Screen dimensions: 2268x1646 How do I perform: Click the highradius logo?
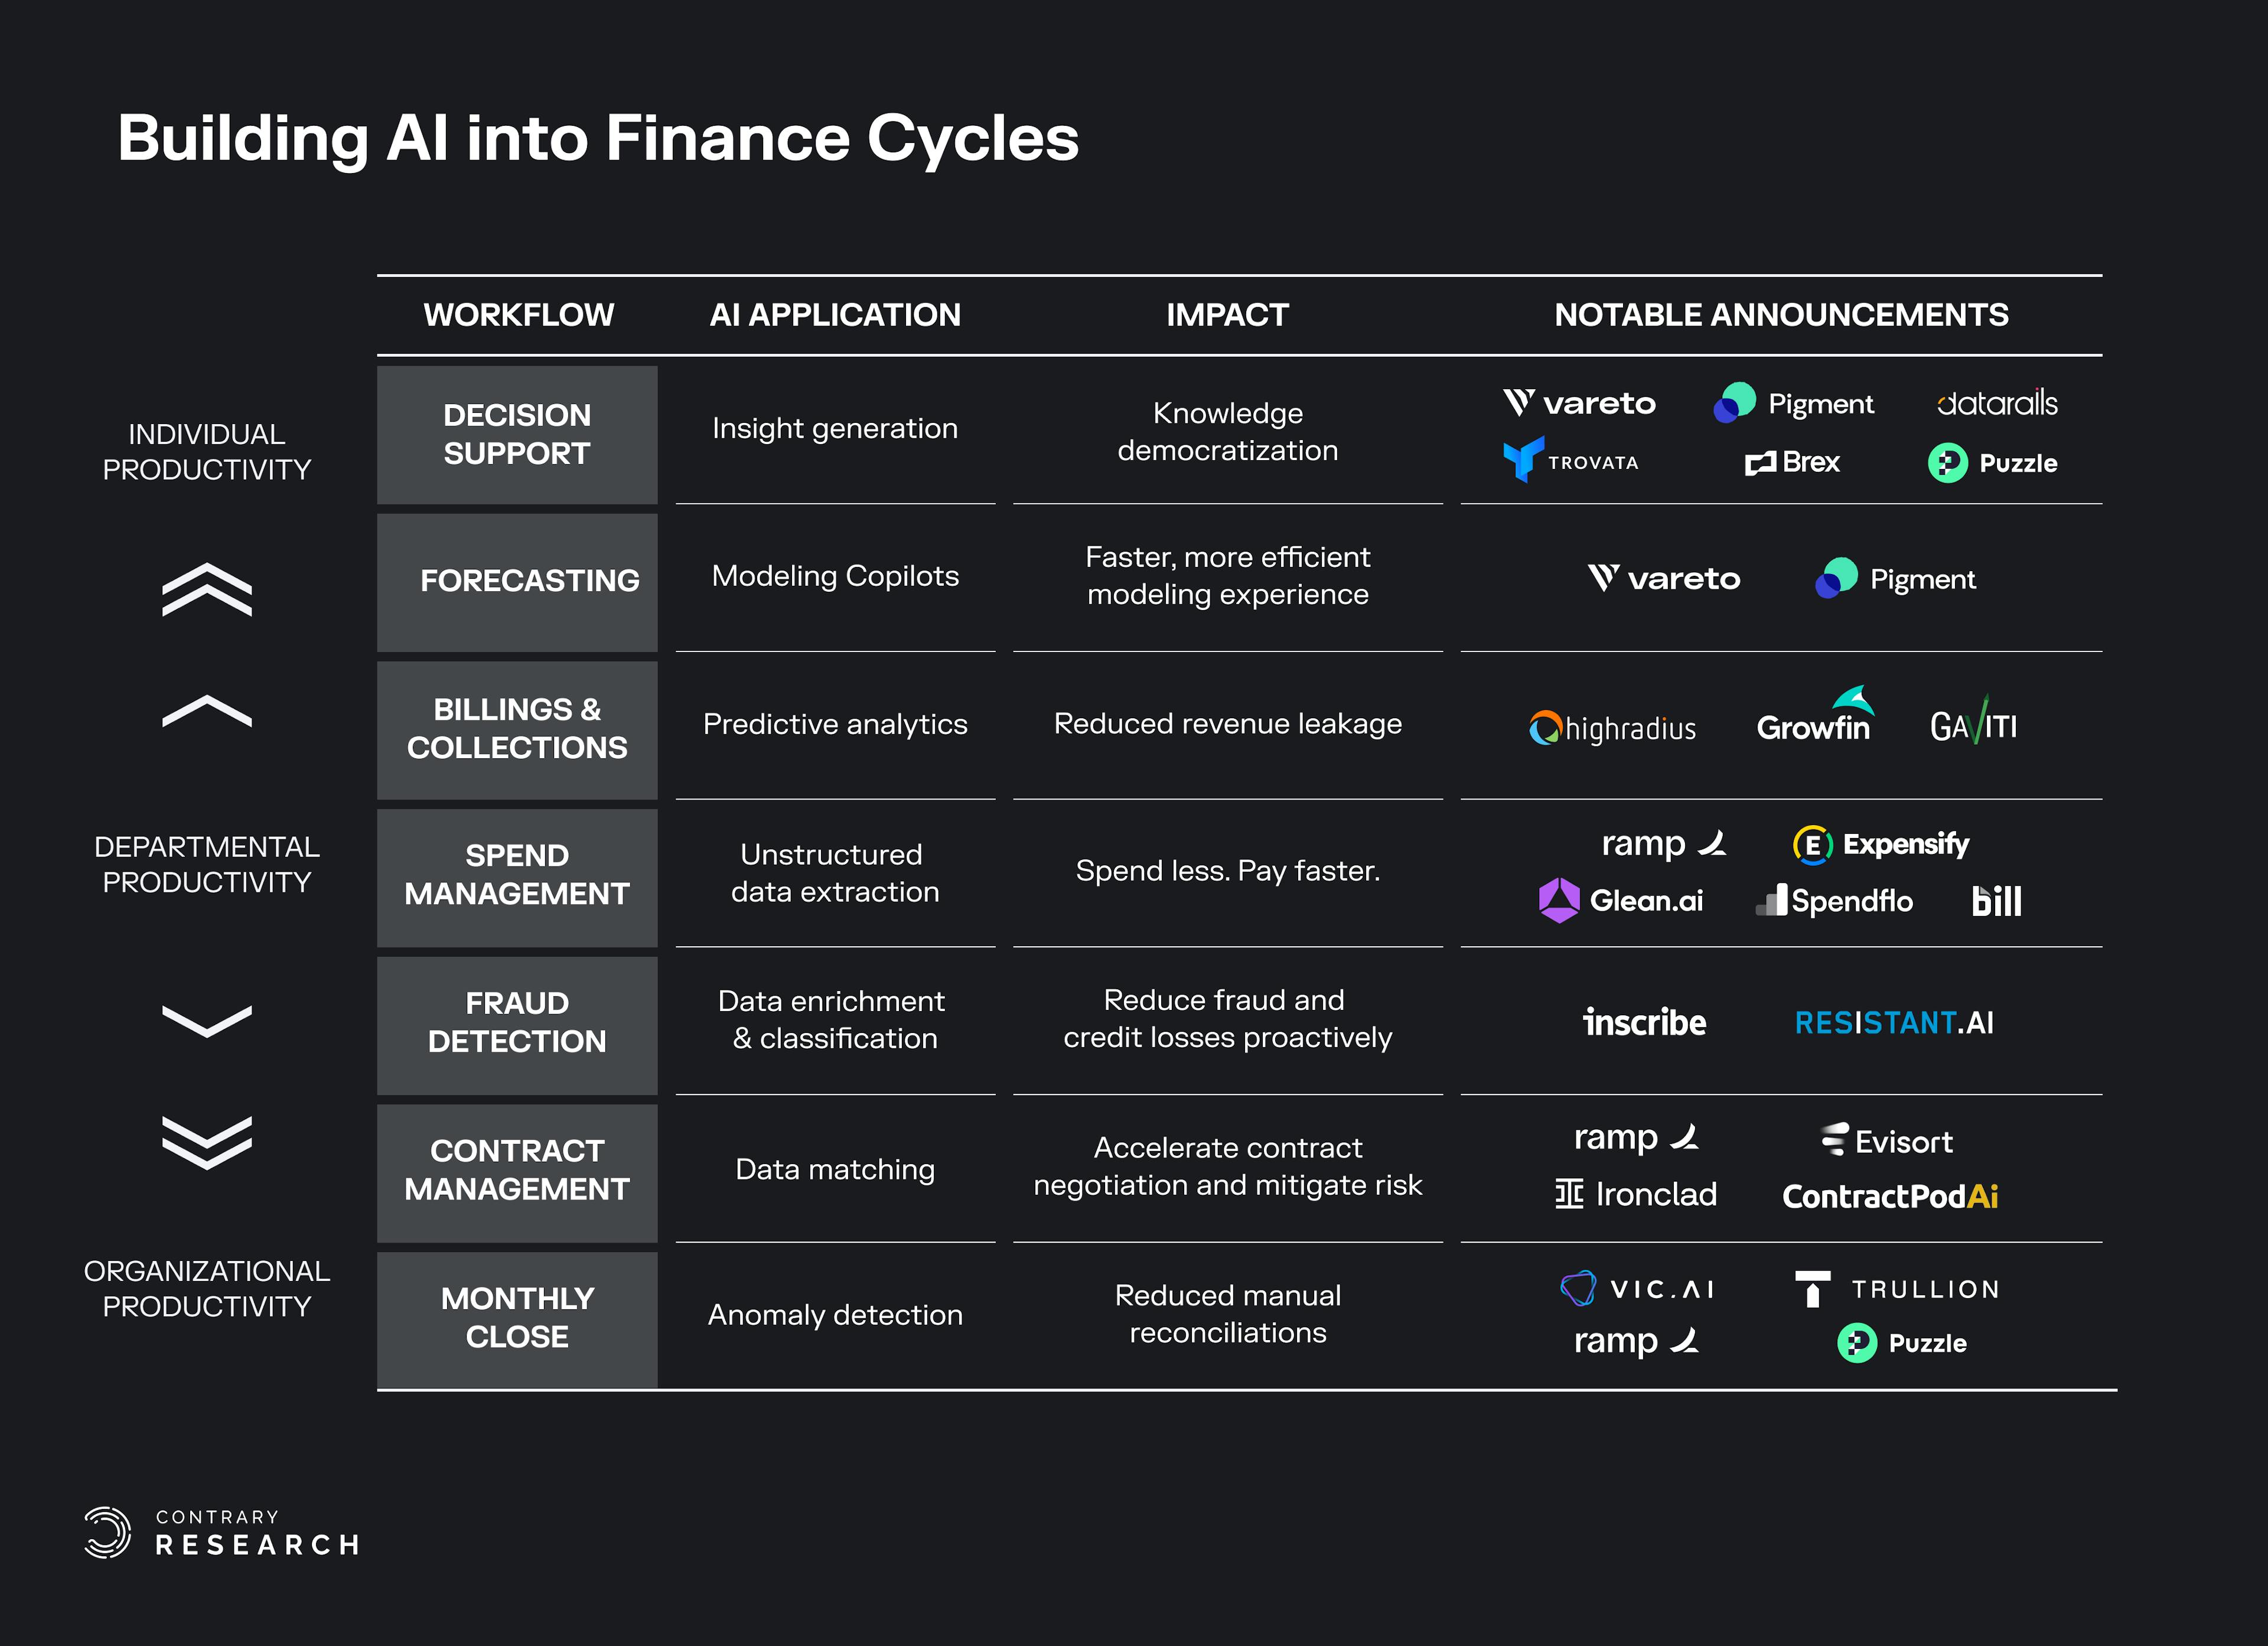point(1612,728)
